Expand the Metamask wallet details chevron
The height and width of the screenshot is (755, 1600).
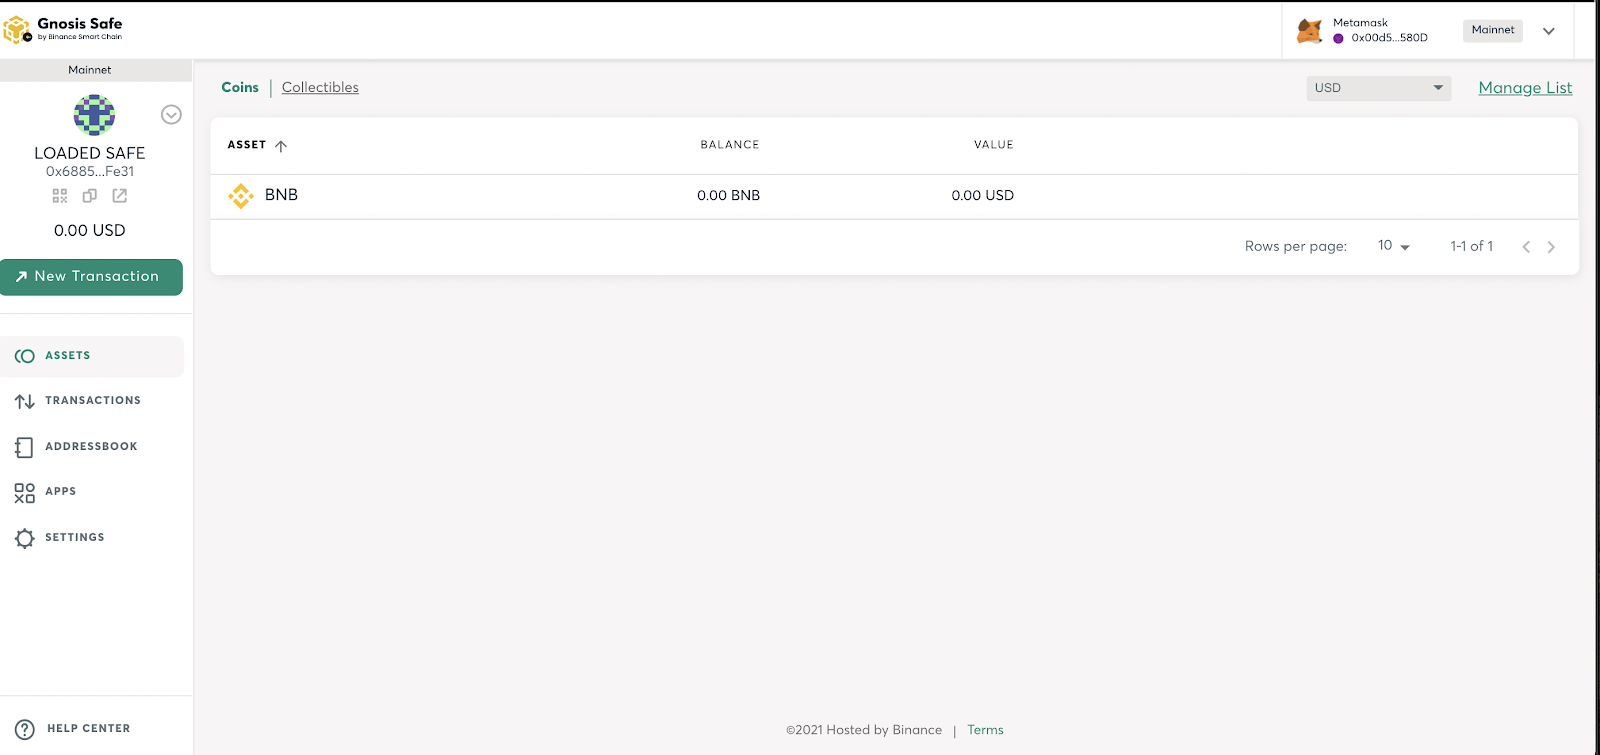click(1549, 31)
